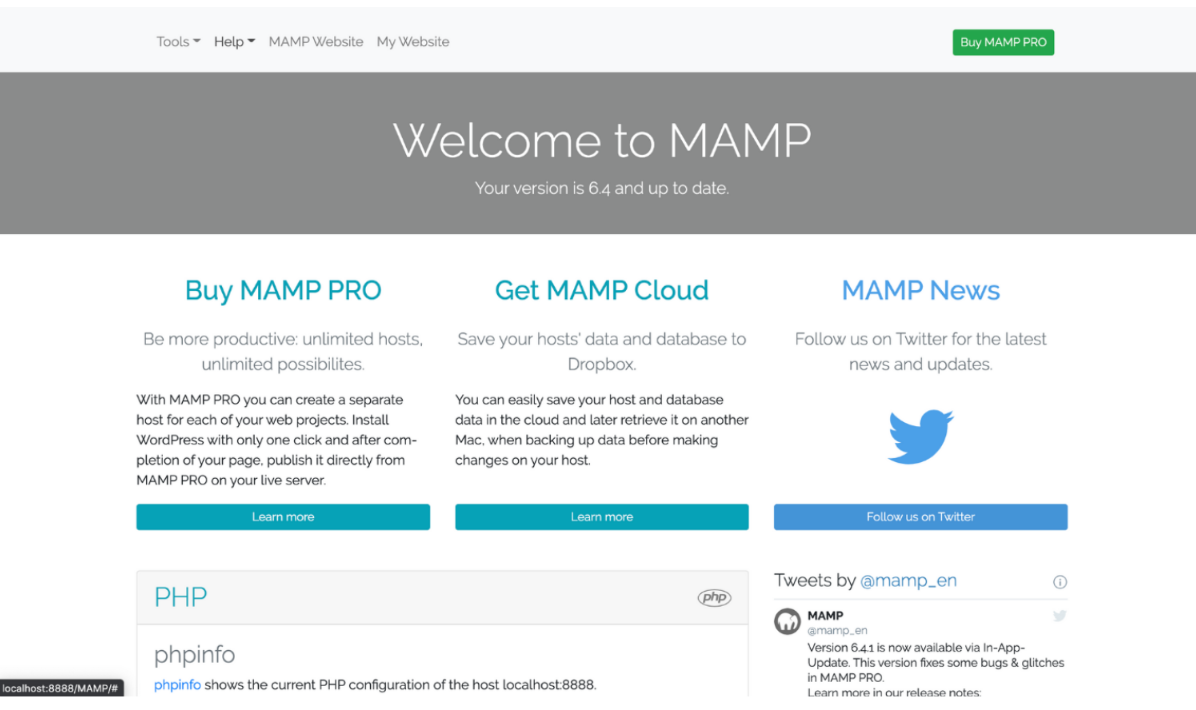Open the @mamp_en link in Tweets heading

(x=908, y=581)
